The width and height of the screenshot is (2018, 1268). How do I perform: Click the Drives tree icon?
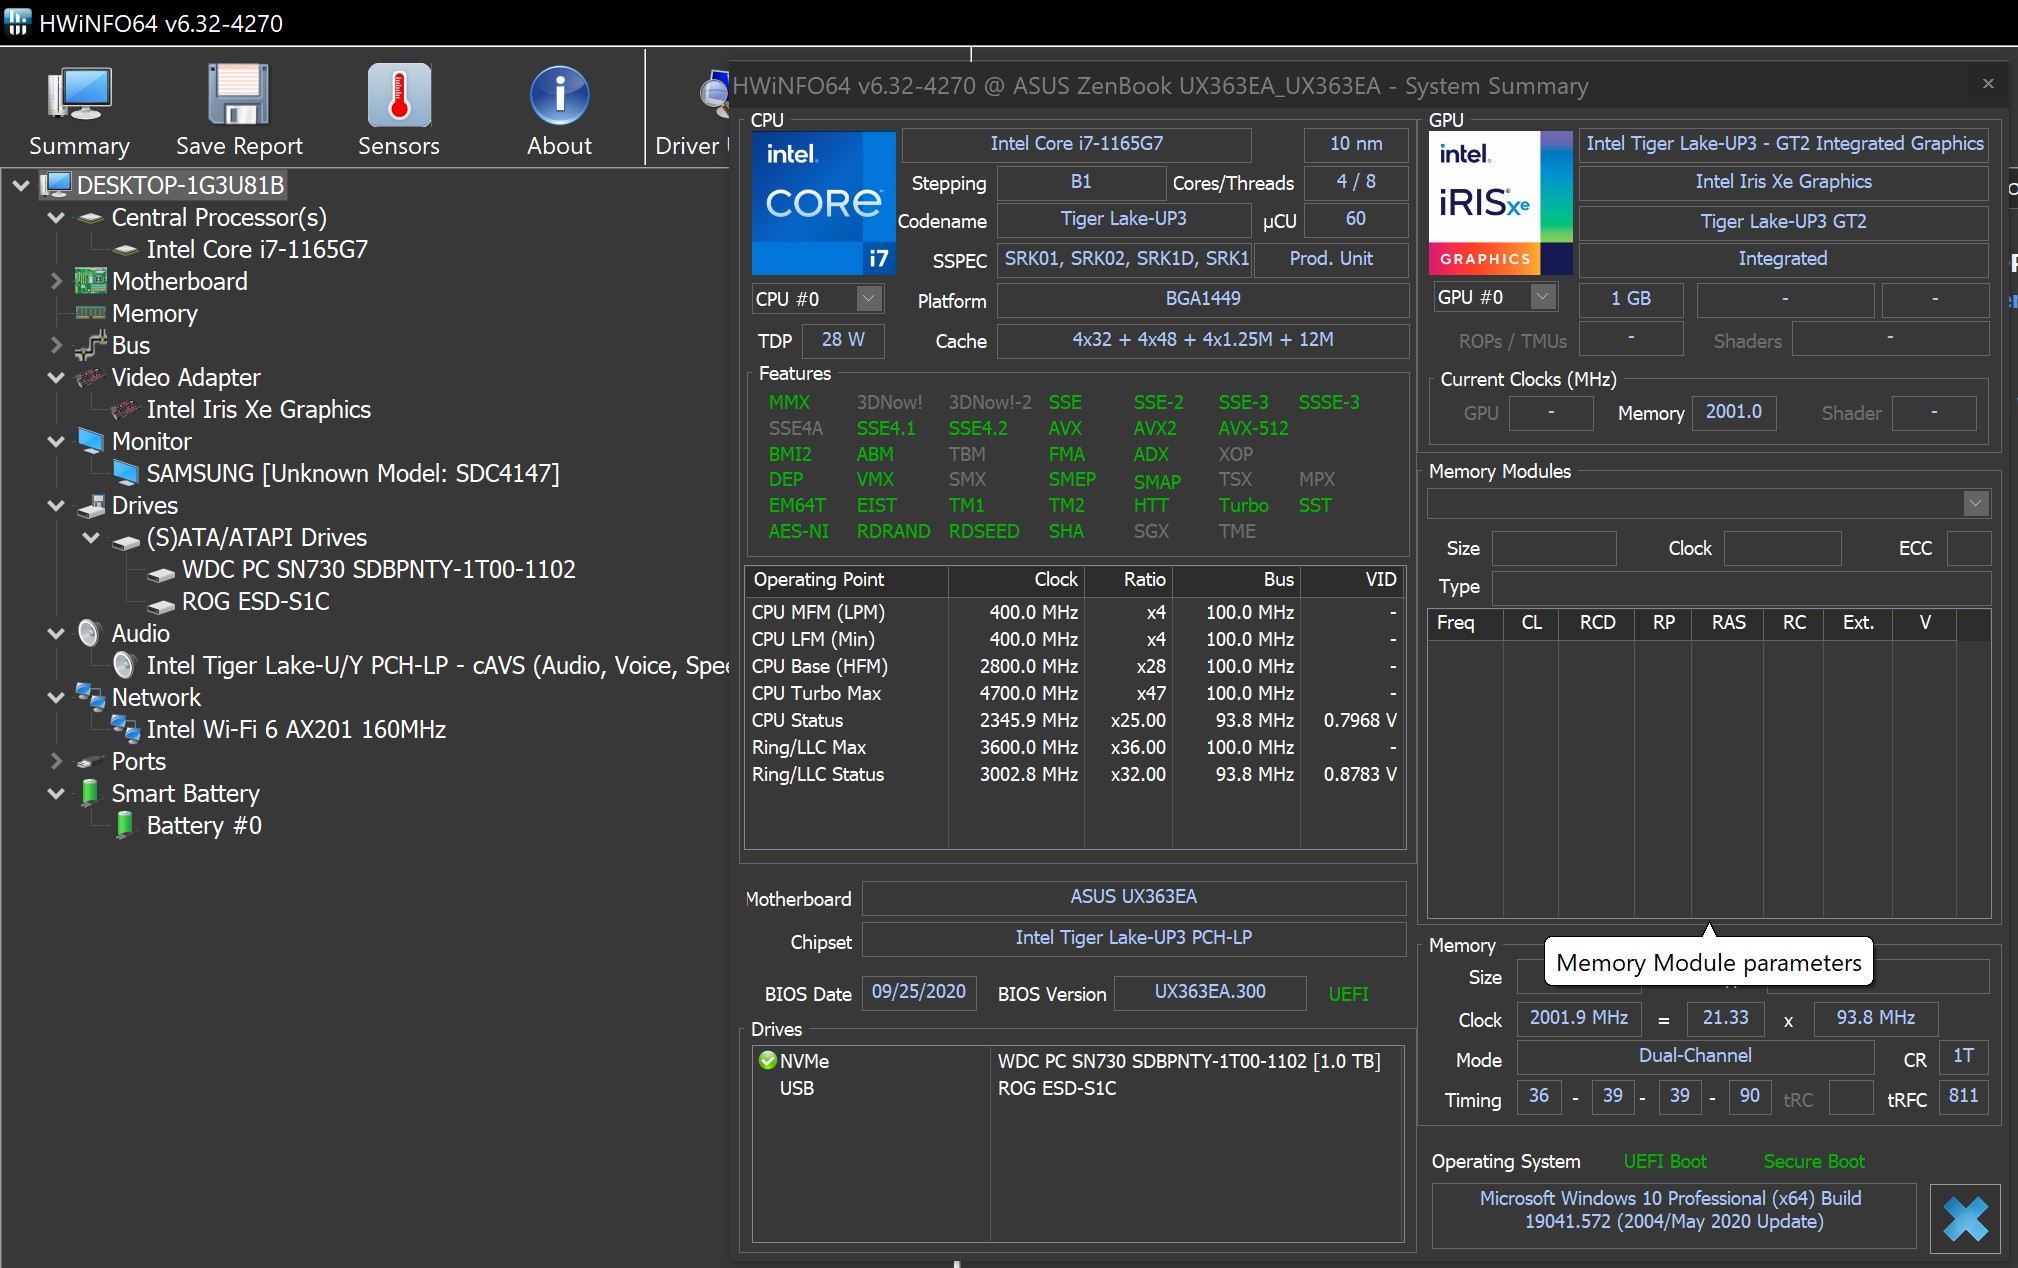91,505
